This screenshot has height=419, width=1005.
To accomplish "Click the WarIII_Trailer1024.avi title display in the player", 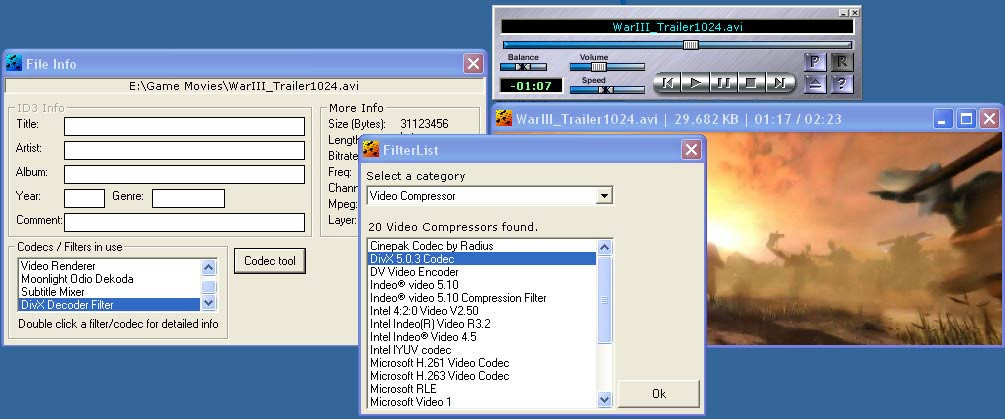I will [677, 27].
